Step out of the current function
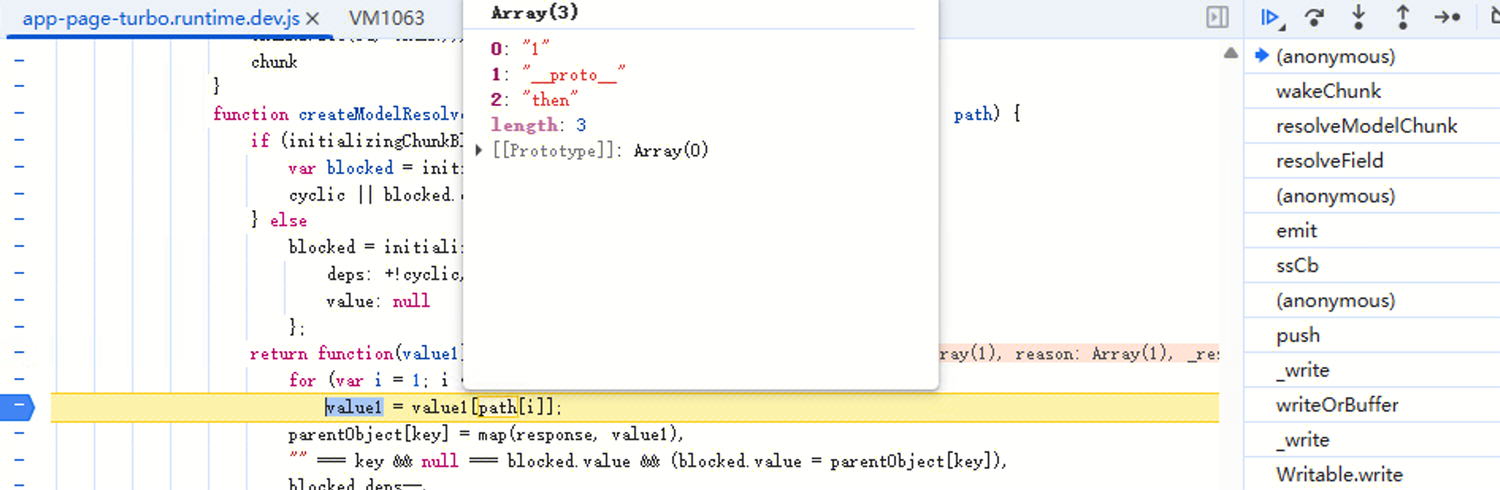 1402,17
